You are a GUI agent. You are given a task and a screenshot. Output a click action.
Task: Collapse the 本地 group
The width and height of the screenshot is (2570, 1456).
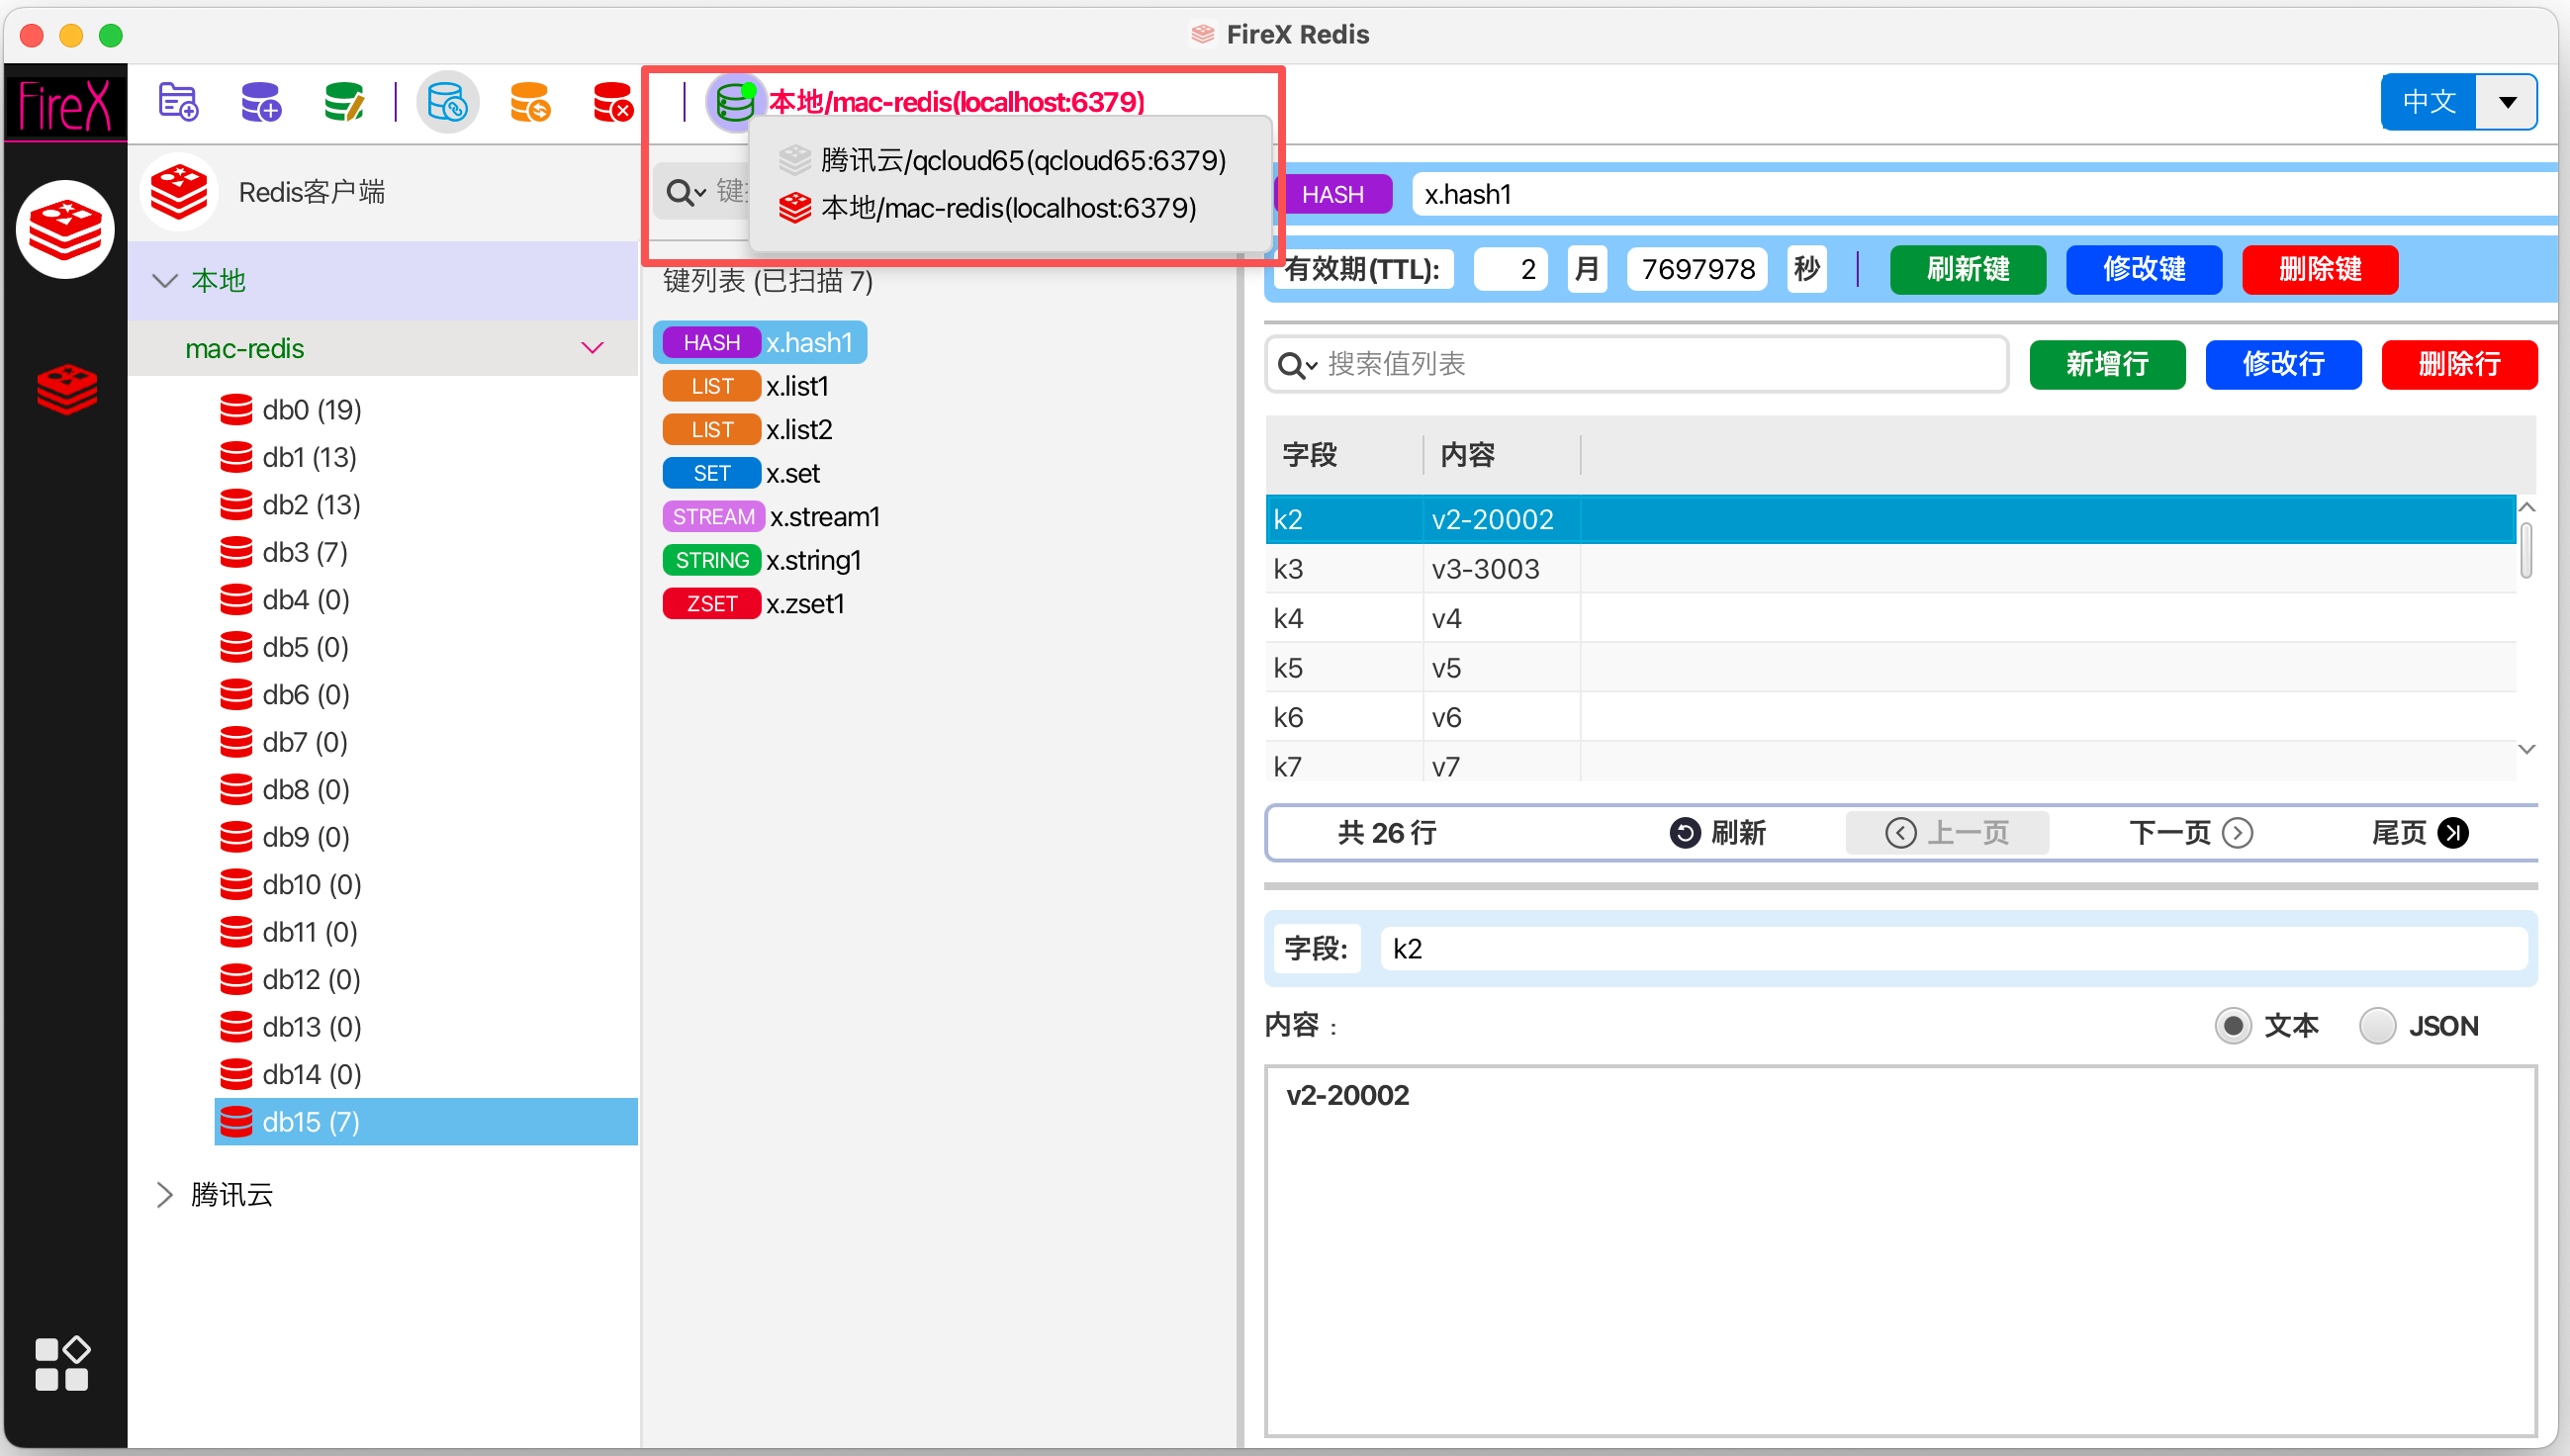[x=165, y=280]
